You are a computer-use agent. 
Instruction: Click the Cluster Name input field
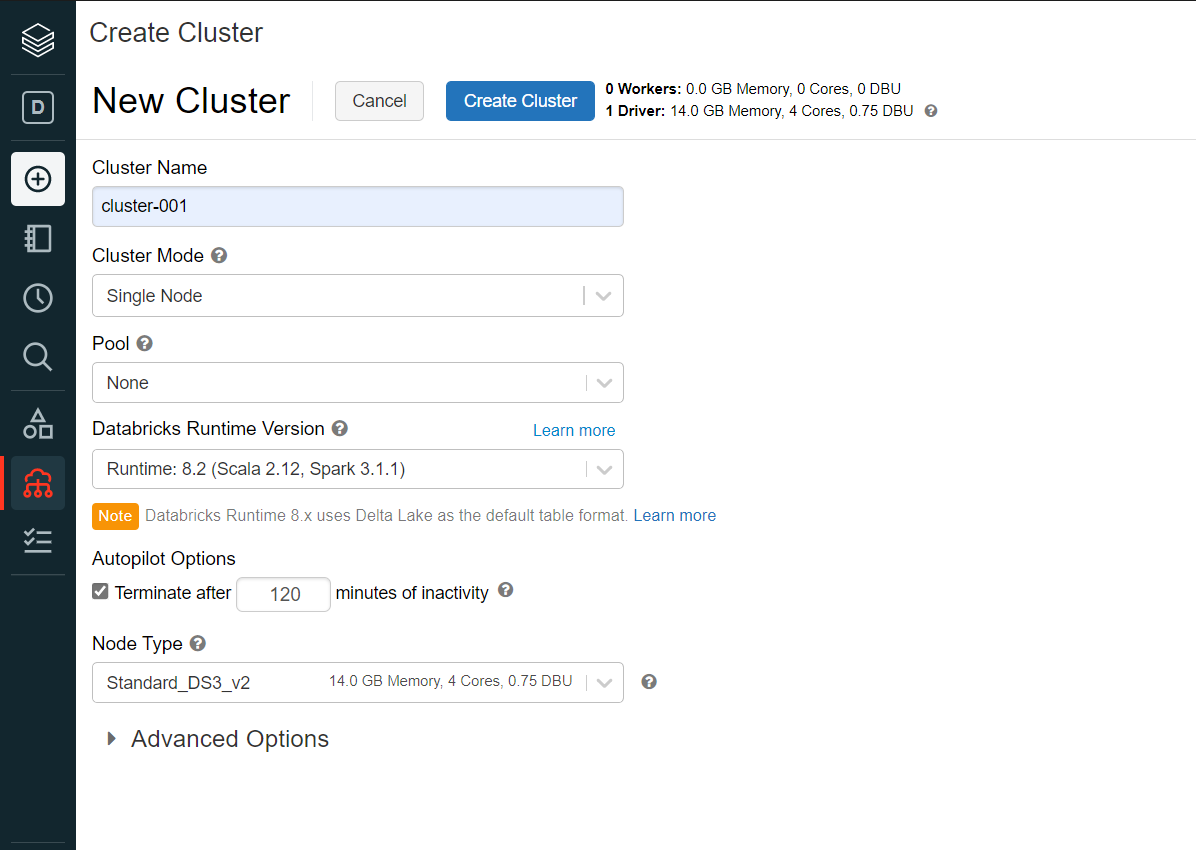pyautogui.click(x=358, y=206)
